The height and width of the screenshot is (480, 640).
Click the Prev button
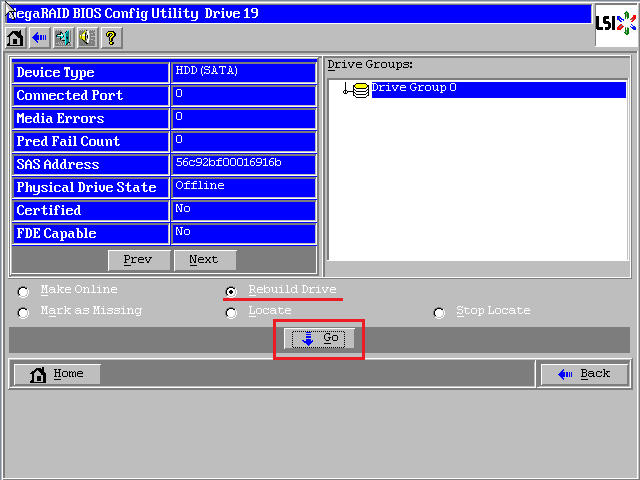tap(138, 260)
